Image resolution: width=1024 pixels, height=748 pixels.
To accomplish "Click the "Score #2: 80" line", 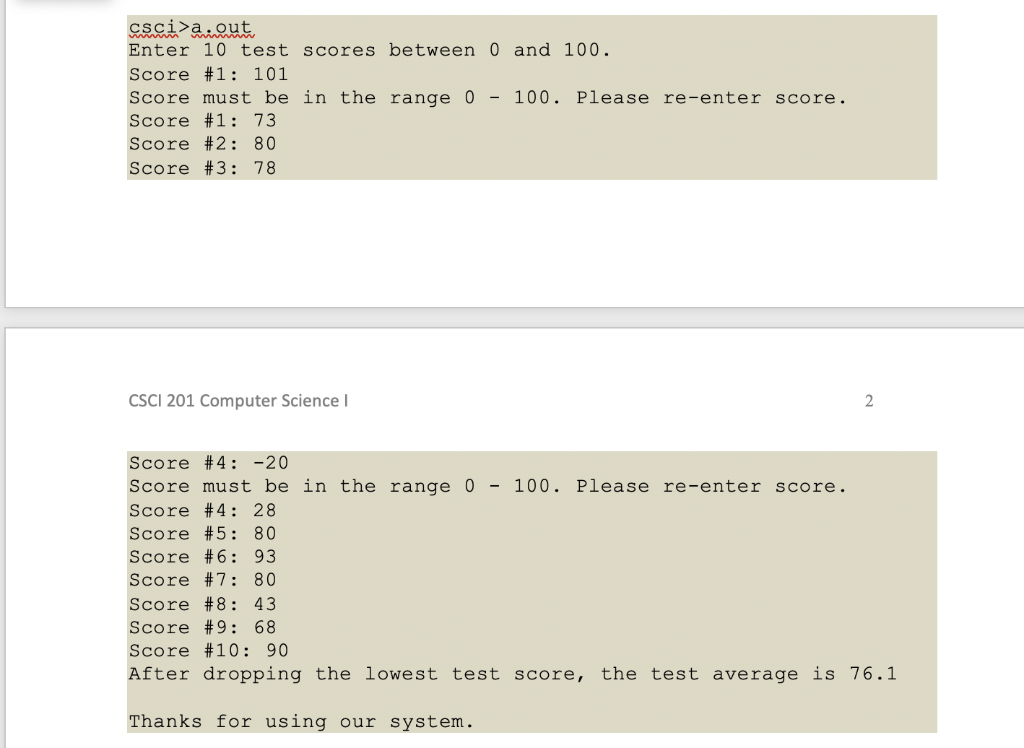I will pyautogui.click(x=200, y=144).
